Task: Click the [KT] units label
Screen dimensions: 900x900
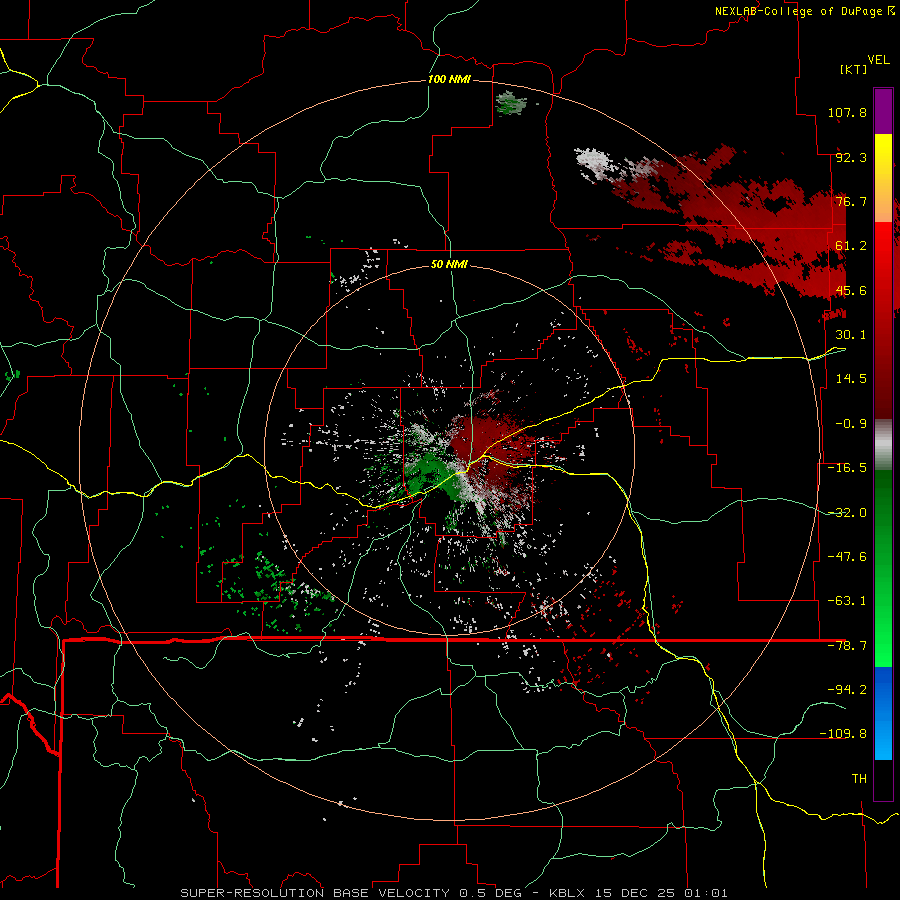Action: point(853,69)
